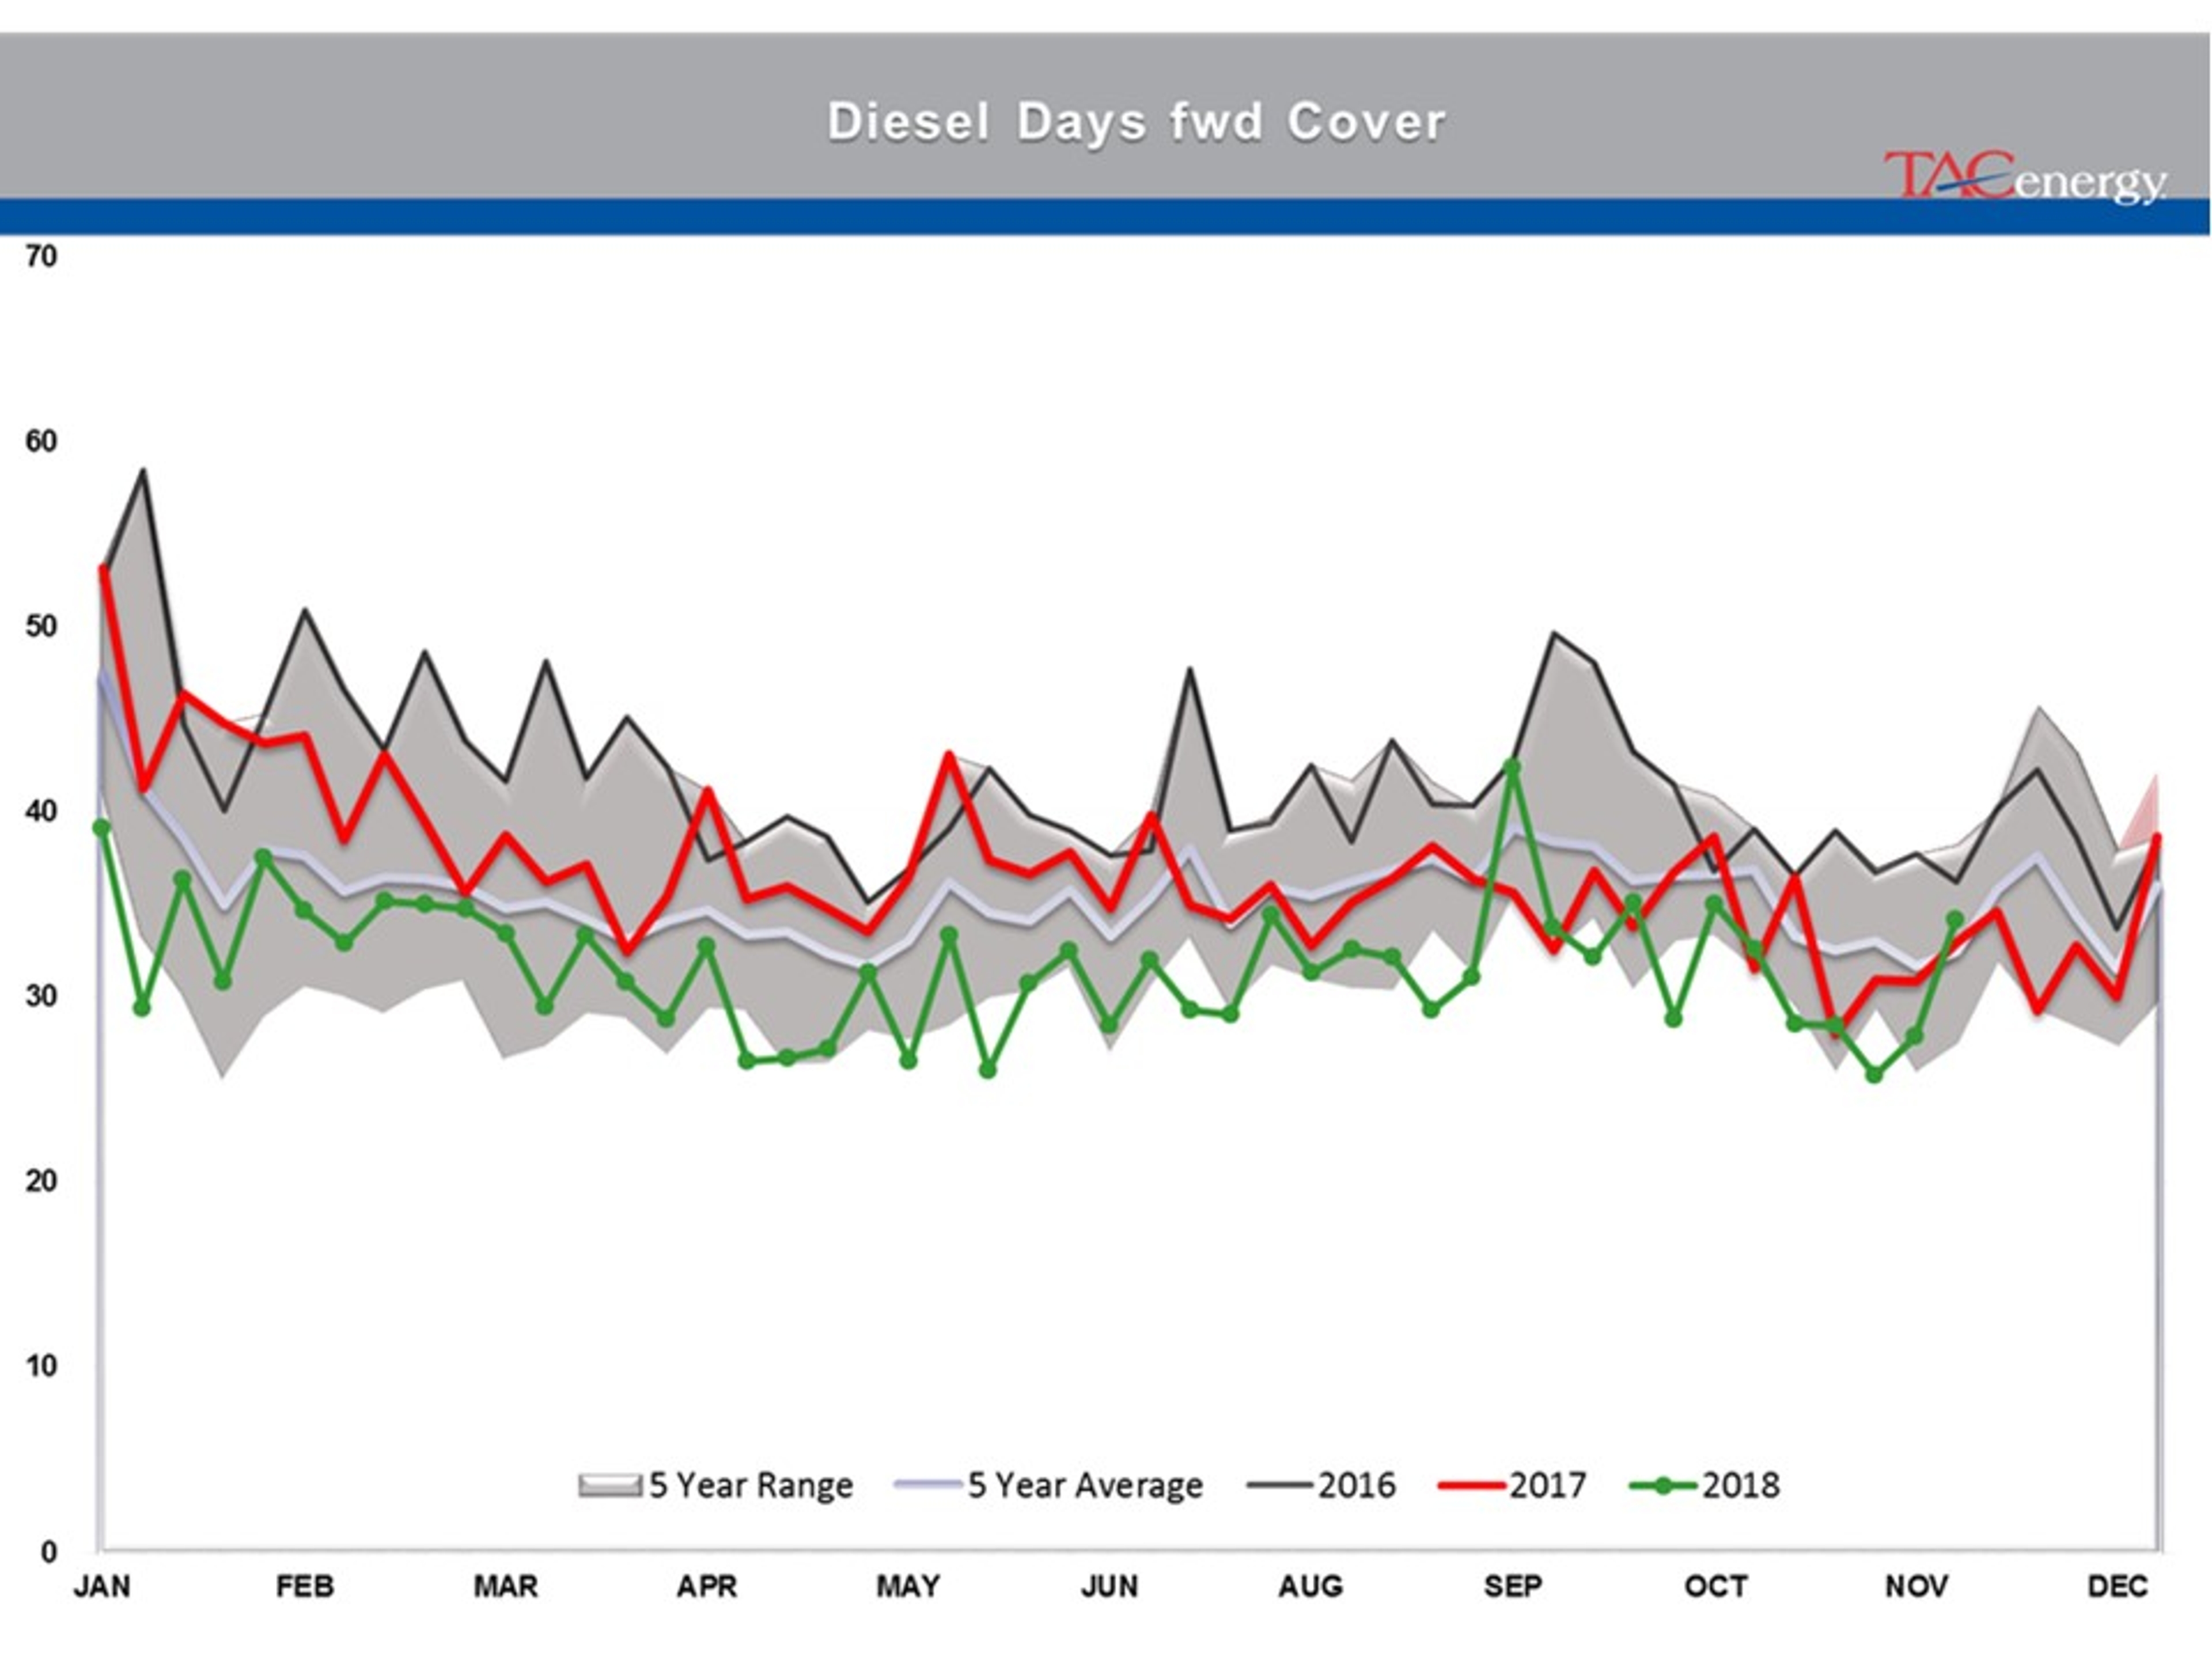Click the NOV axis label
This screenshot has width=2212, height=1659.
click(1917, 1586)
